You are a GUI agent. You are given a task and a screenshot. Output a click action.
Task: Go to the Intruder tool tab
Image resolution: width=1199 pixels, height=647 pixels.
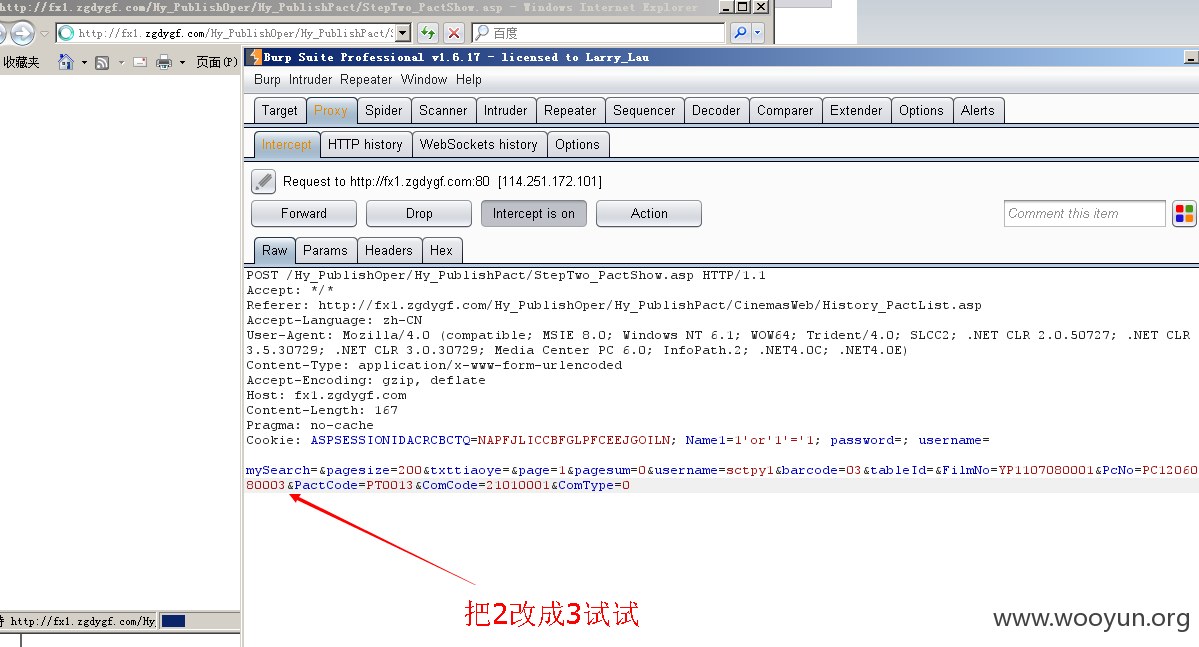pyautogui.click(x=505, y=111)
